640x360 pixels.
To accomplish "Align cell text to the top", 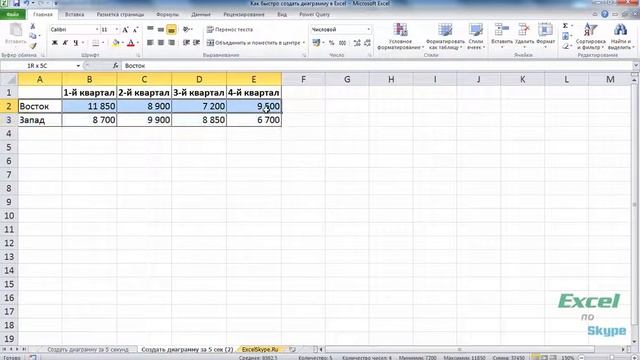I will click(x=150, y=29).
